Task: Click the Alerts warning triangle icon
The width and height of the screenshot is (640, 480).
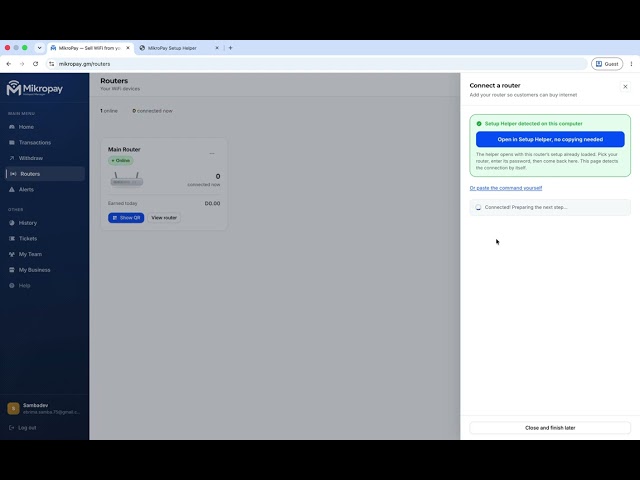Action: point(12,189)
